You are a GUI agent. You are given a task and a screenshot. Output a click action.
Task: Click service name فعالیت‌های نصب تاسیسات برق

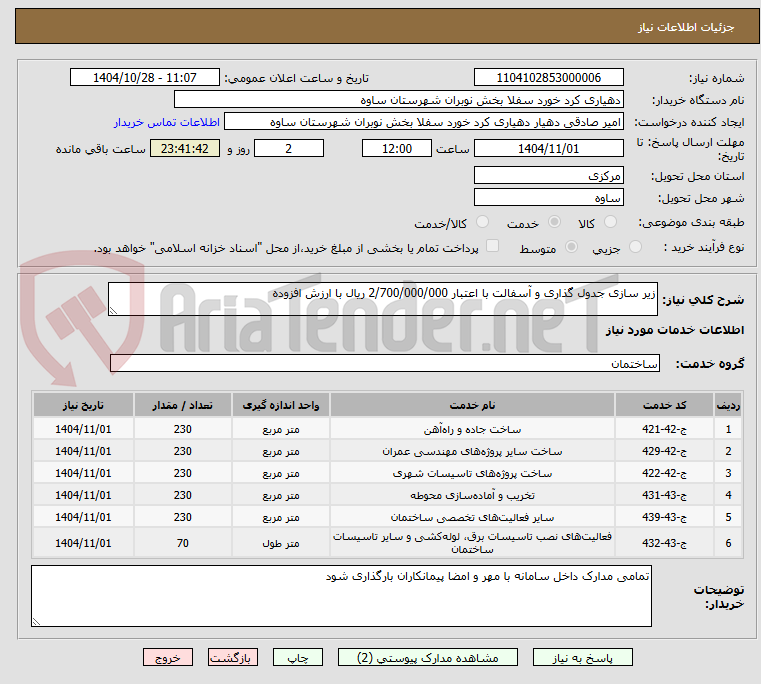click(x=472, y=543)
